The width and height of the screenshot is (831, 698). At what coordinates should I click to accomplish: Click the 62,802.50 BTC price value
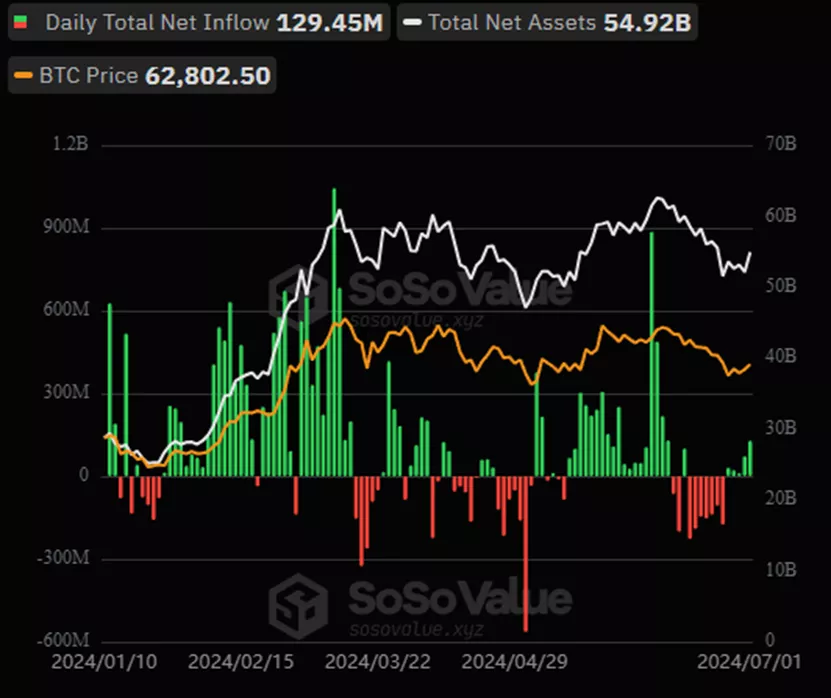[x=208, y=76]
